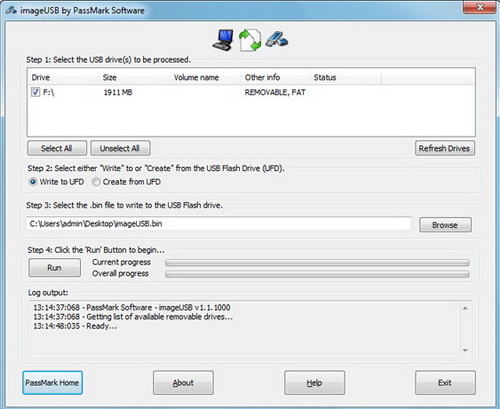
Task: Click the imageUSB title bar app icon
Action: tap(11, 10)
